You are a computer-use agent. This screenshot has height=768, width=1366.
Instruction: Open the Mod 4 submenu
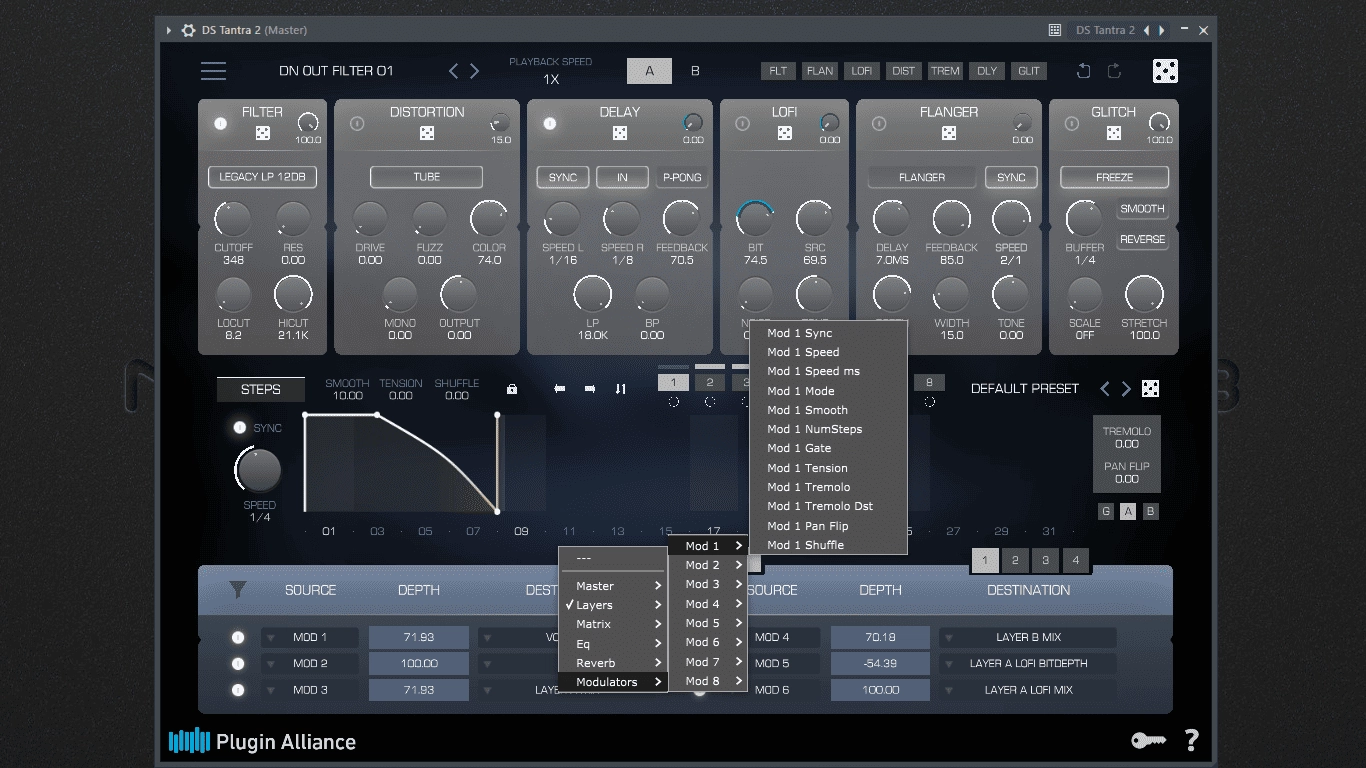click(709, 604)
